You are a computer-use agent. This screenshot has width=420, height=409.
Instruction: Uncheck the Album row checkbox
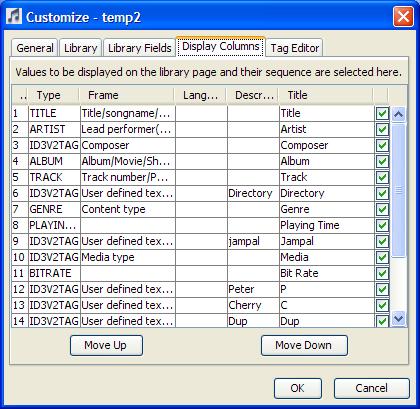point(382,162)
